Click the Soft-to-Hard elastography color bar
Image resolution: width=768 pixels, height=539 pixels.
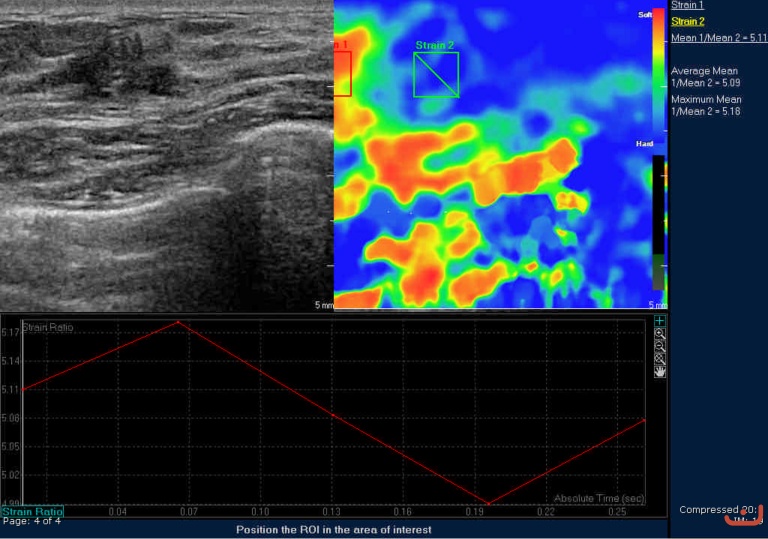pyautogui.click(x=658, y=77)
